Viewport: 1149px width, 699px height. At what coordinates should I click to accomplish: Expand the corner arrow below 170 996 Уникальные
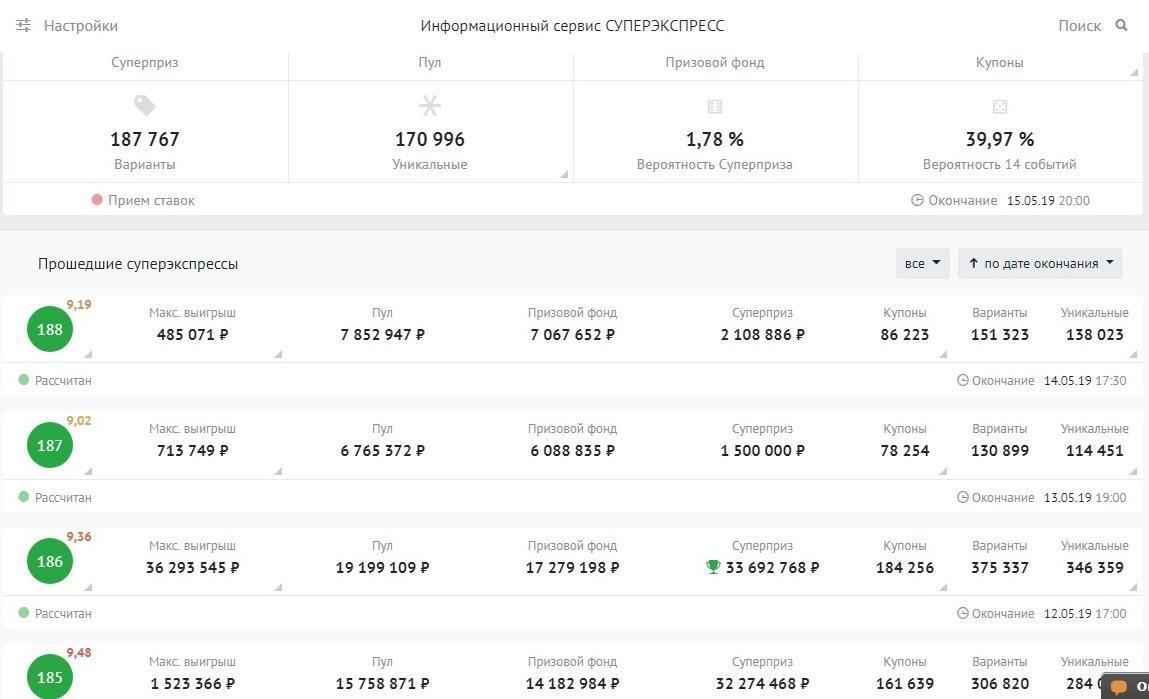[x=564, y=174]
